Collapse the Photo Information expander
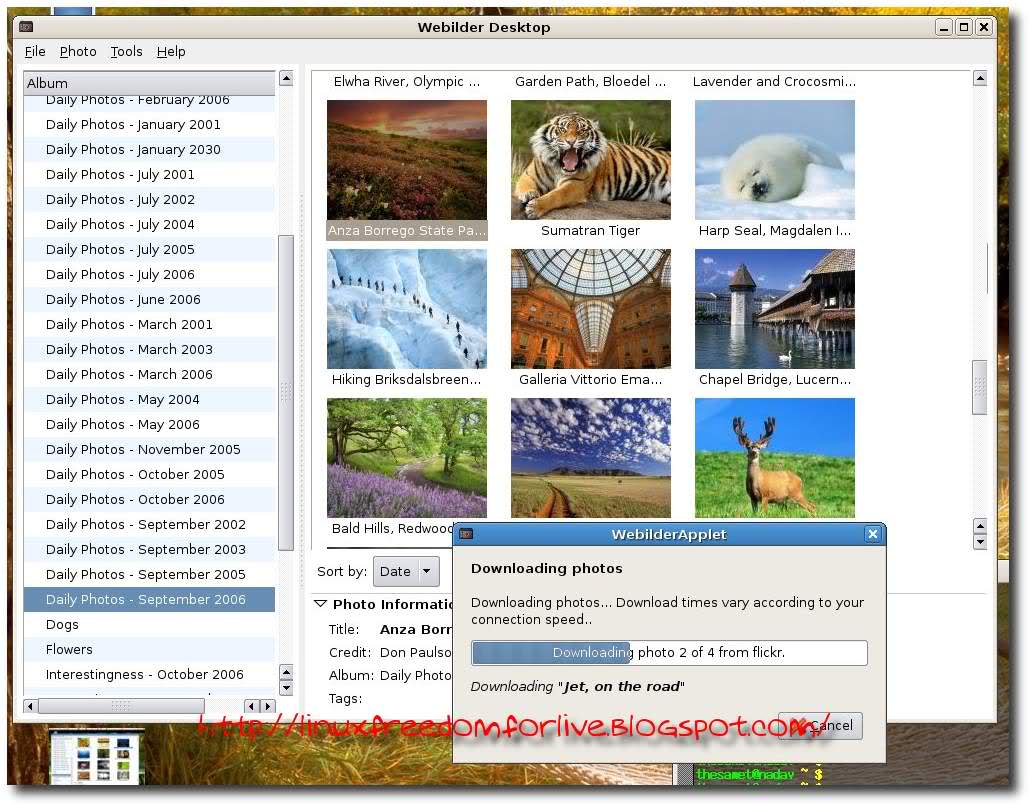 [x=321, y=604]
